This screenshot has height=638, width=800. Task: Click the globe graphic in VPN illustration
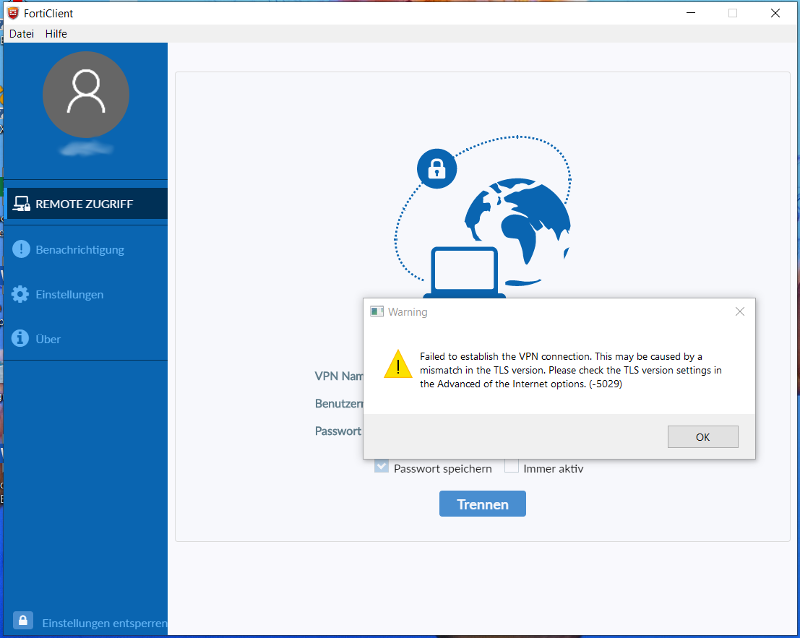(517, 230)
